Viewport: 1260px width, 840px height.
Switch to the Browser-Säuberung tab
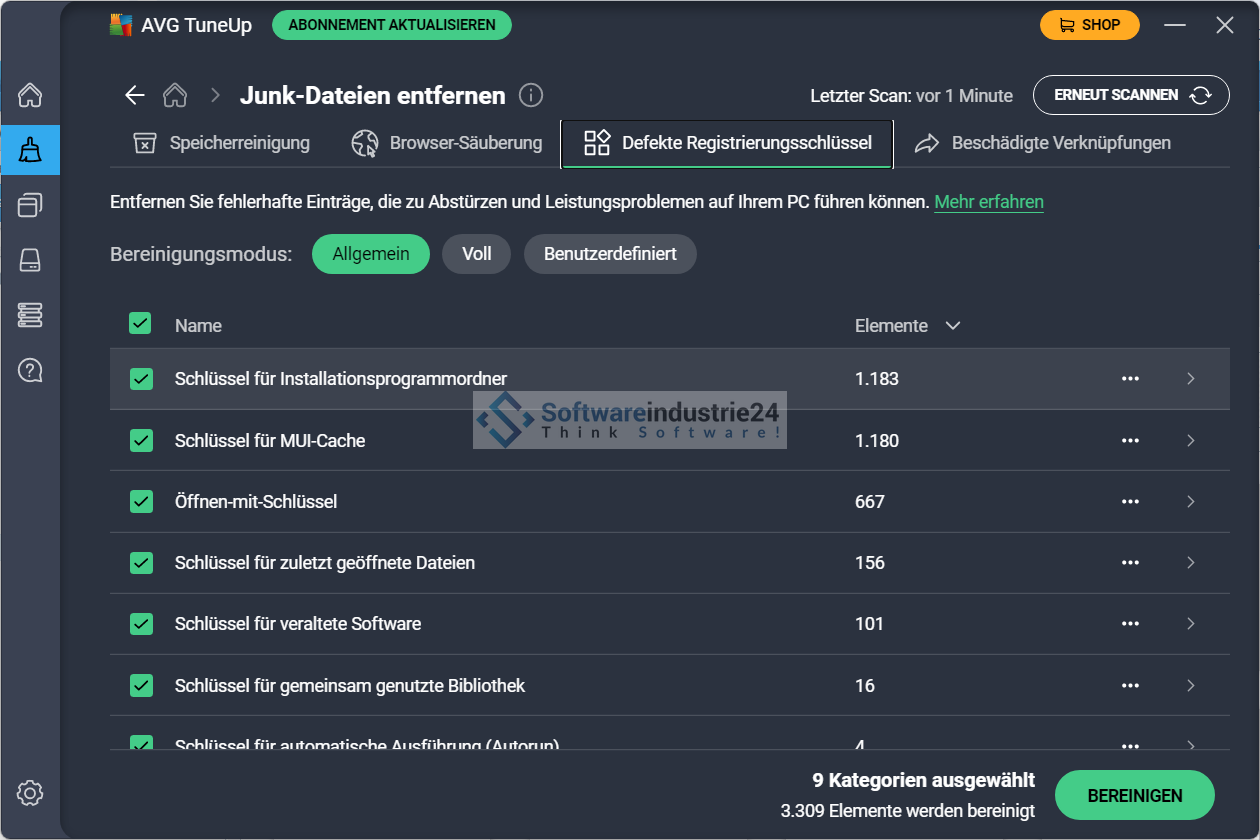pos(447,143)
